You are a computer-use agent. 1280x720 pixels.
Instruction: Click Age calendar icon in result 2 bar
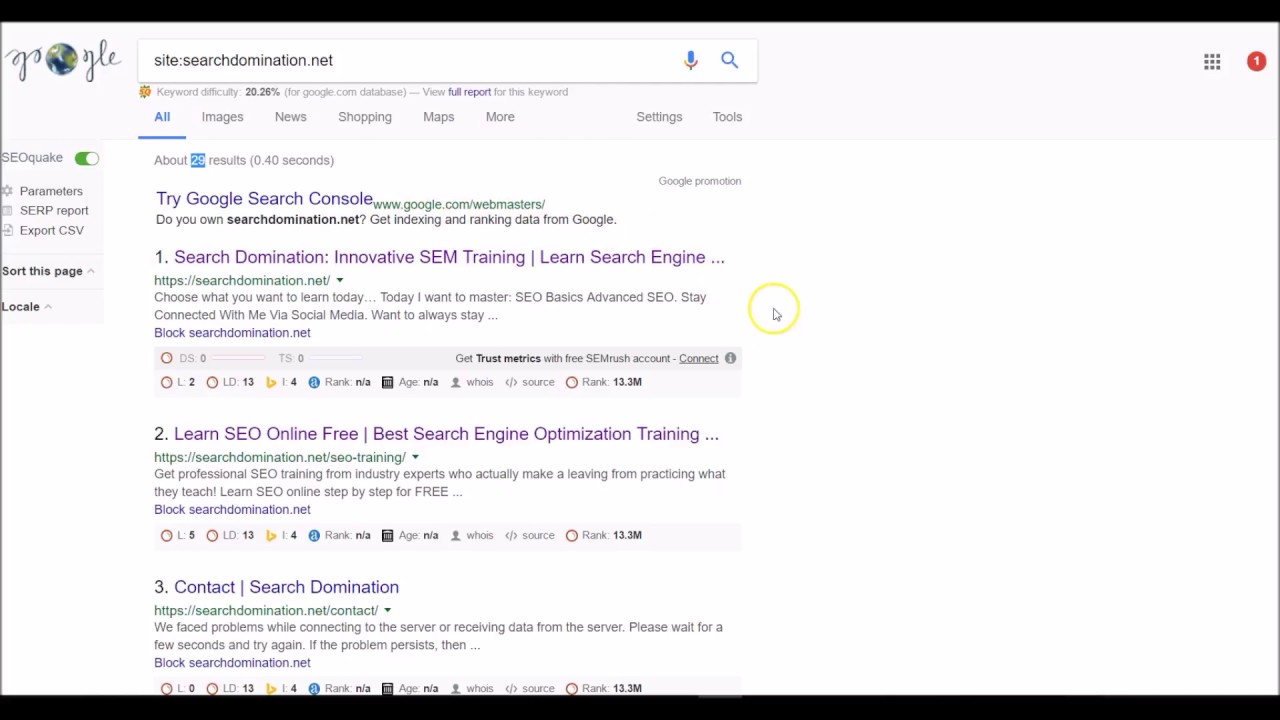(387, 535)
